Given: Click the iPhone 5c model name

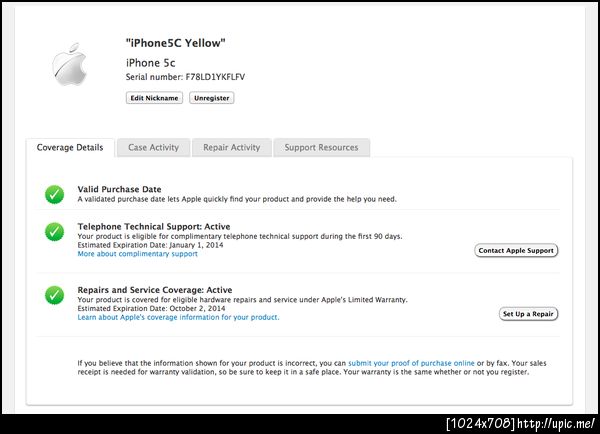Looking at the screenshot, I should [150, 63].
